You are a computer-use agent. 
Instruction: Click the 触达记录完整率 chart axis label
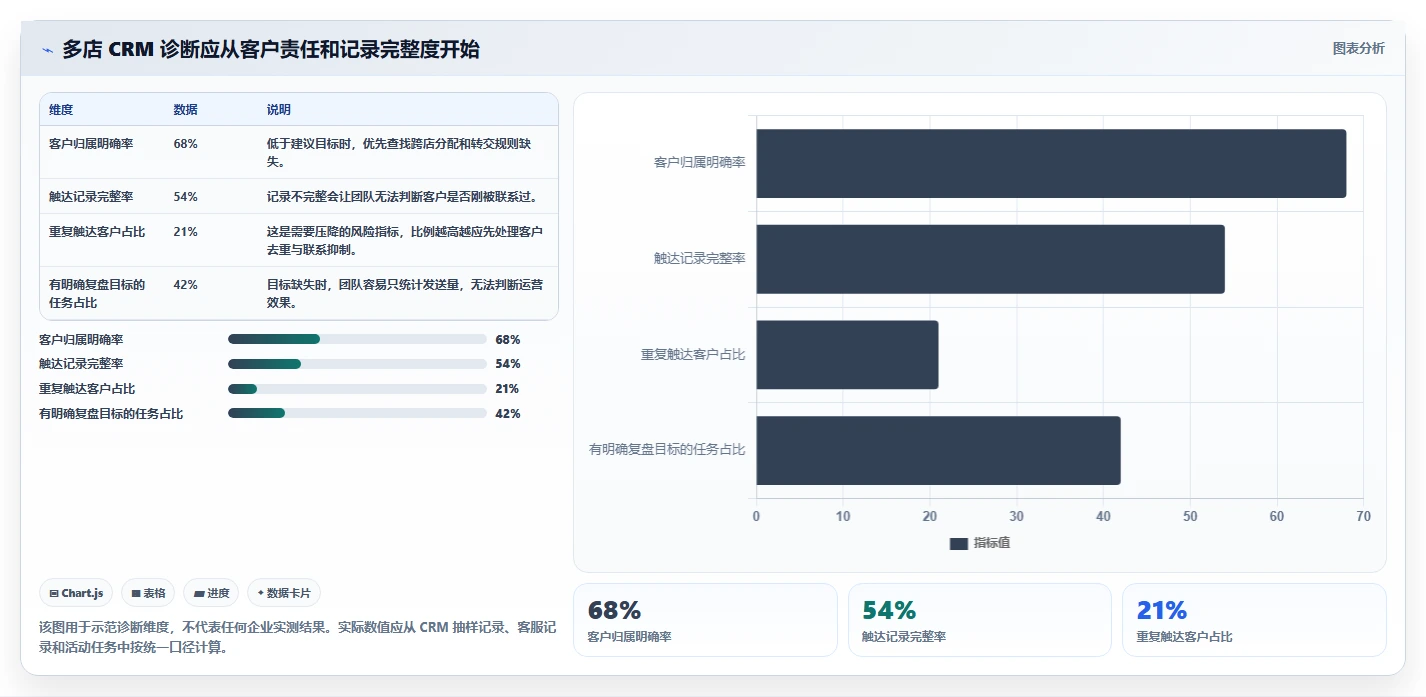699,258
